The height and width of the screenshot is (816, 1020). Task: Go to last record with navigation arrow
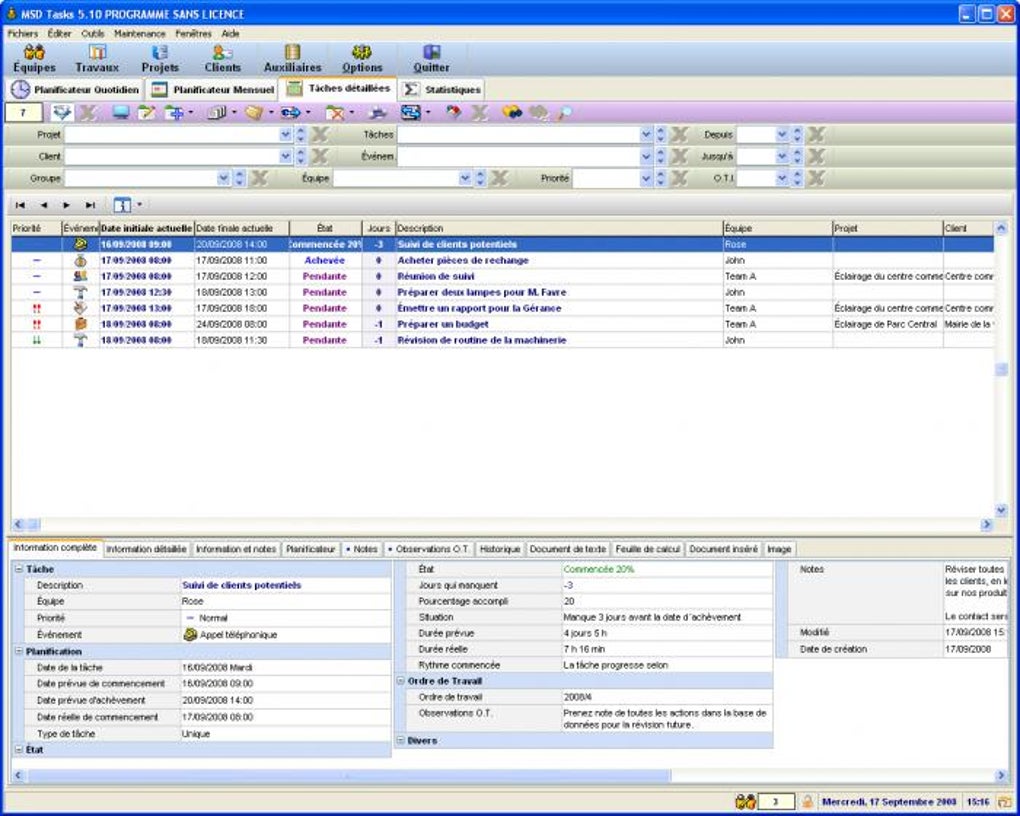pos(90,205)
